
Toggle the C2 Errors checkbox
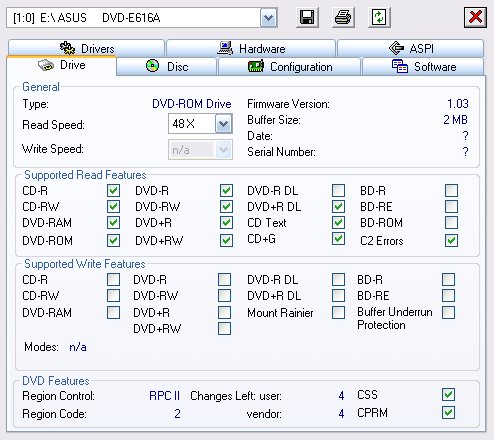[451, 240]
